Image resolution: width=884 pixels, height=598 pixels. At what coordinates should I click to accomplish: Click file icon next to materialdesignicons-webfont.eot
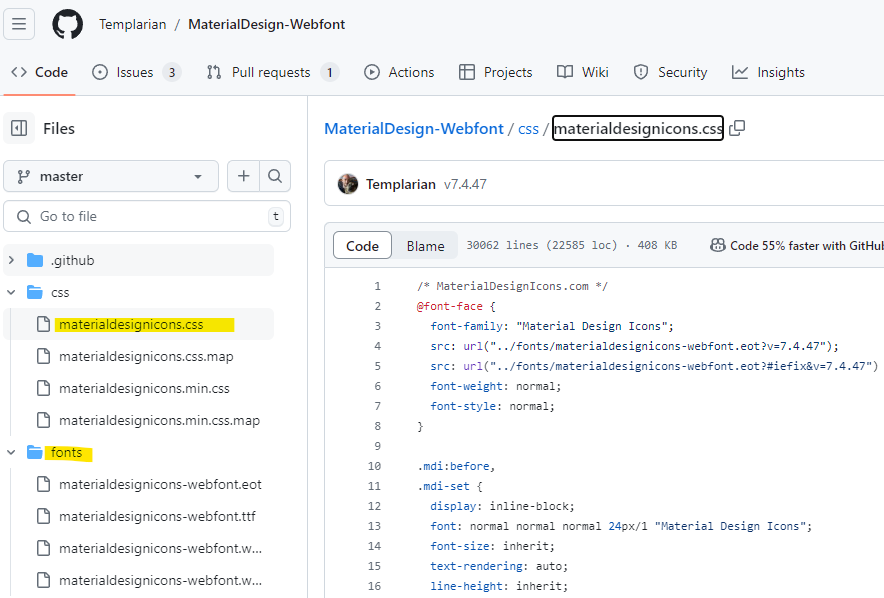(43, 485)
